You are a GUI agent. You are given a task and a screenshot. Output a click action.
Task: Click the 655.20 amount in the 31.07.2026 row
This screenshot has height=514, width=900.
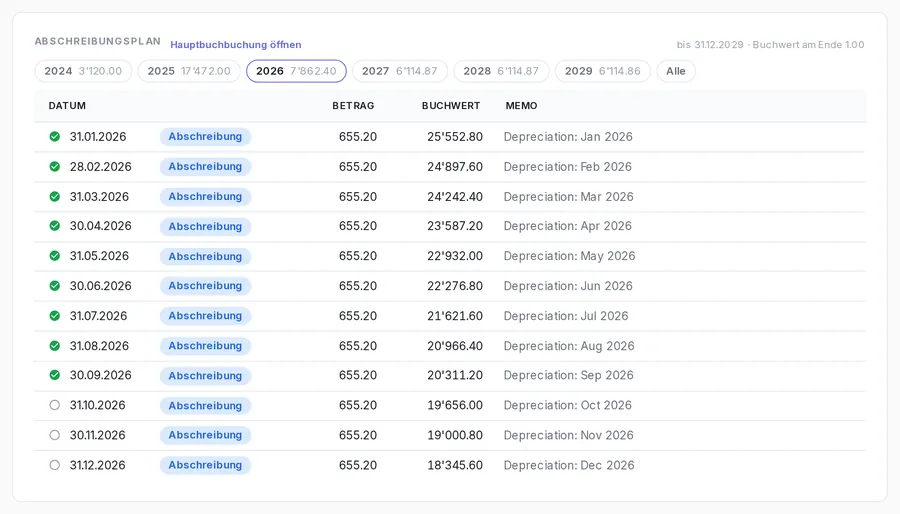pos(358,316)
